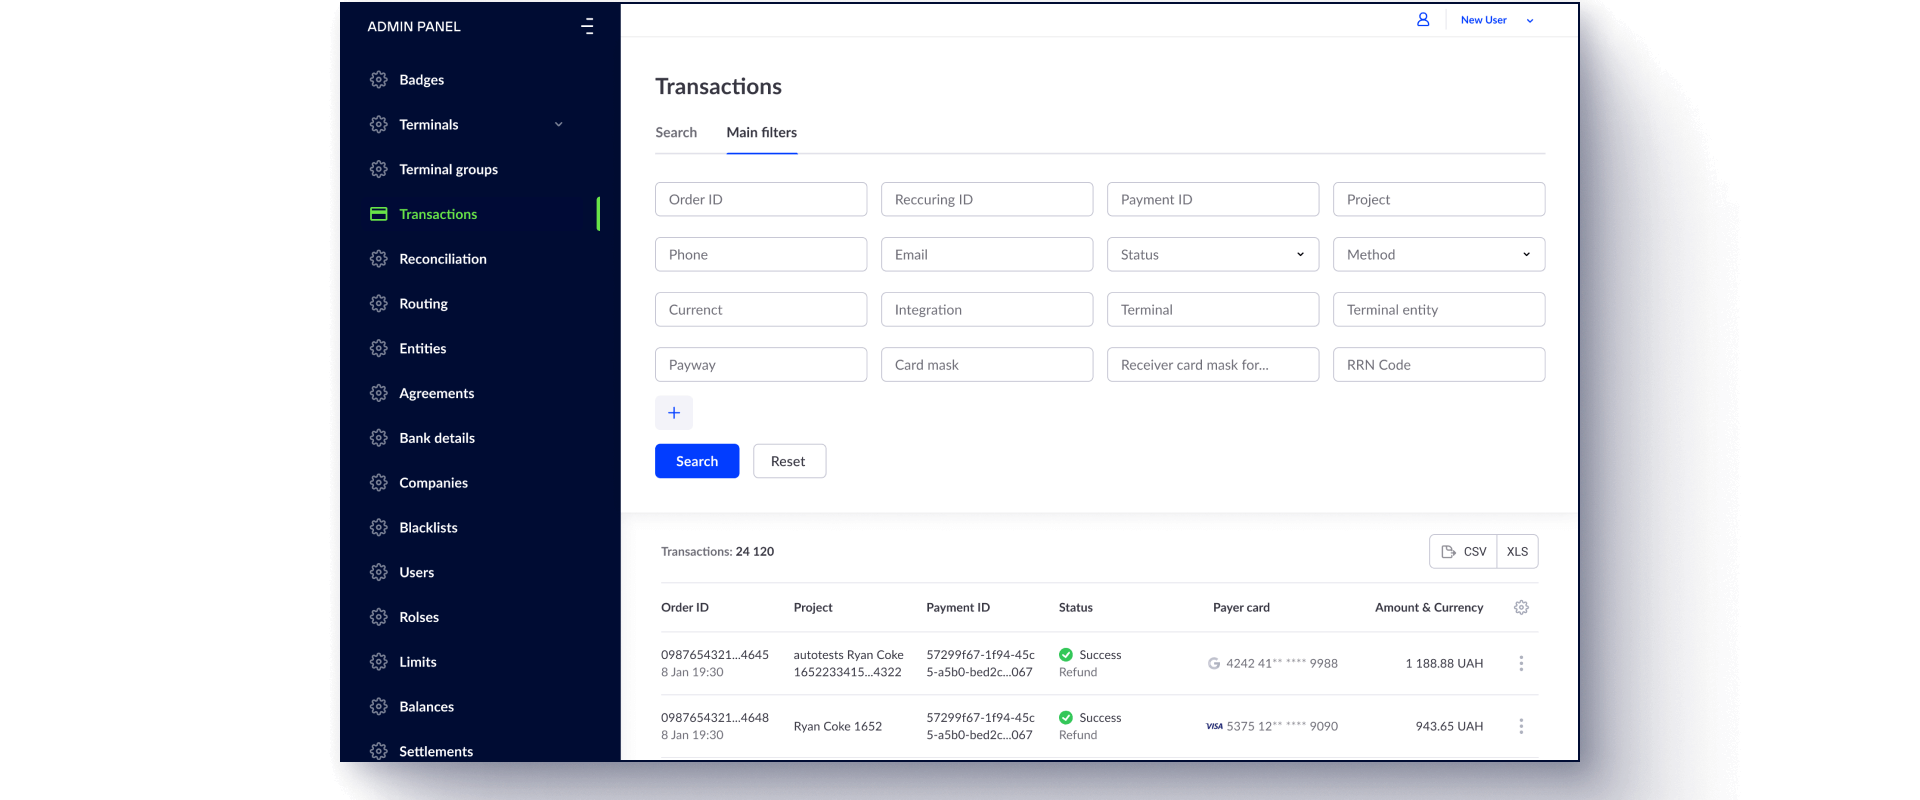The width and height of the screenshot is (1920, 800).
Task: Click the Reconciliation gear icon
Action: [x=378, y=259]
